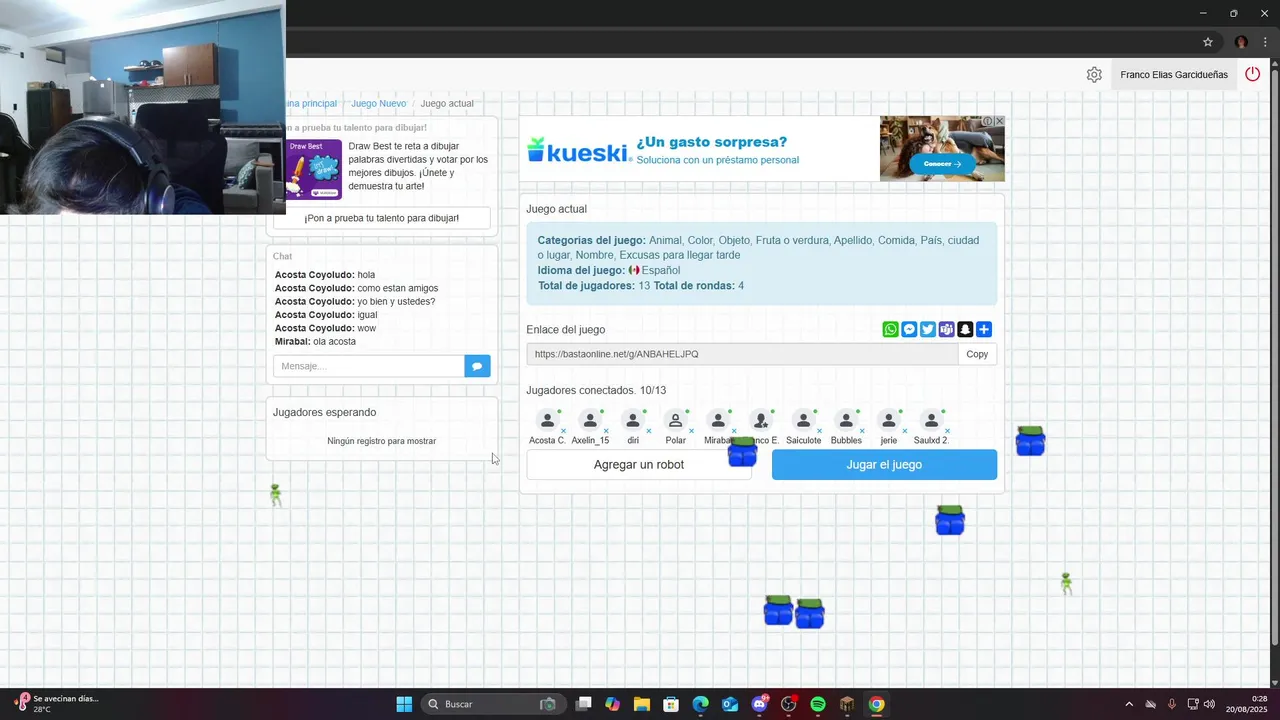The width and height of the screenshot is (1280, 720).
Task: Click the kueski ad logo
Action: pos(578,150)
